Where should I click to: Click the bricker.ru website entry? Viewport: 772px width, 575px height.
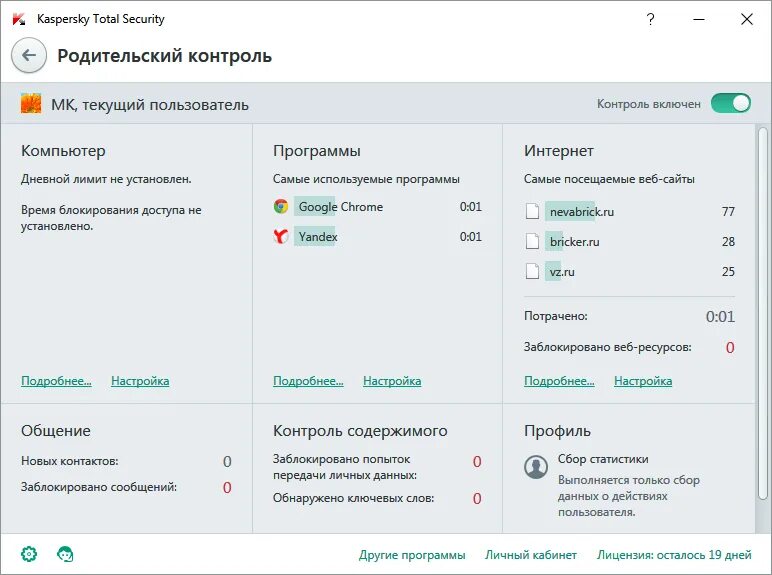pyautogui.click(x=573, y=242)
